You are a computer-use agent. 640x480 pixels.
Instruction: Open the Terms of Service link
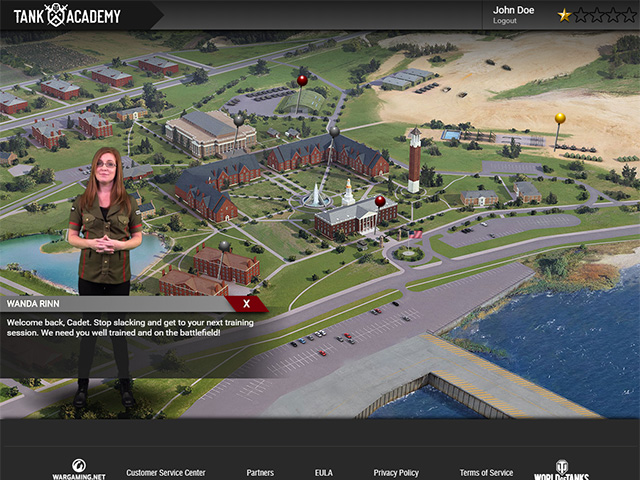(x=486, y=472)
